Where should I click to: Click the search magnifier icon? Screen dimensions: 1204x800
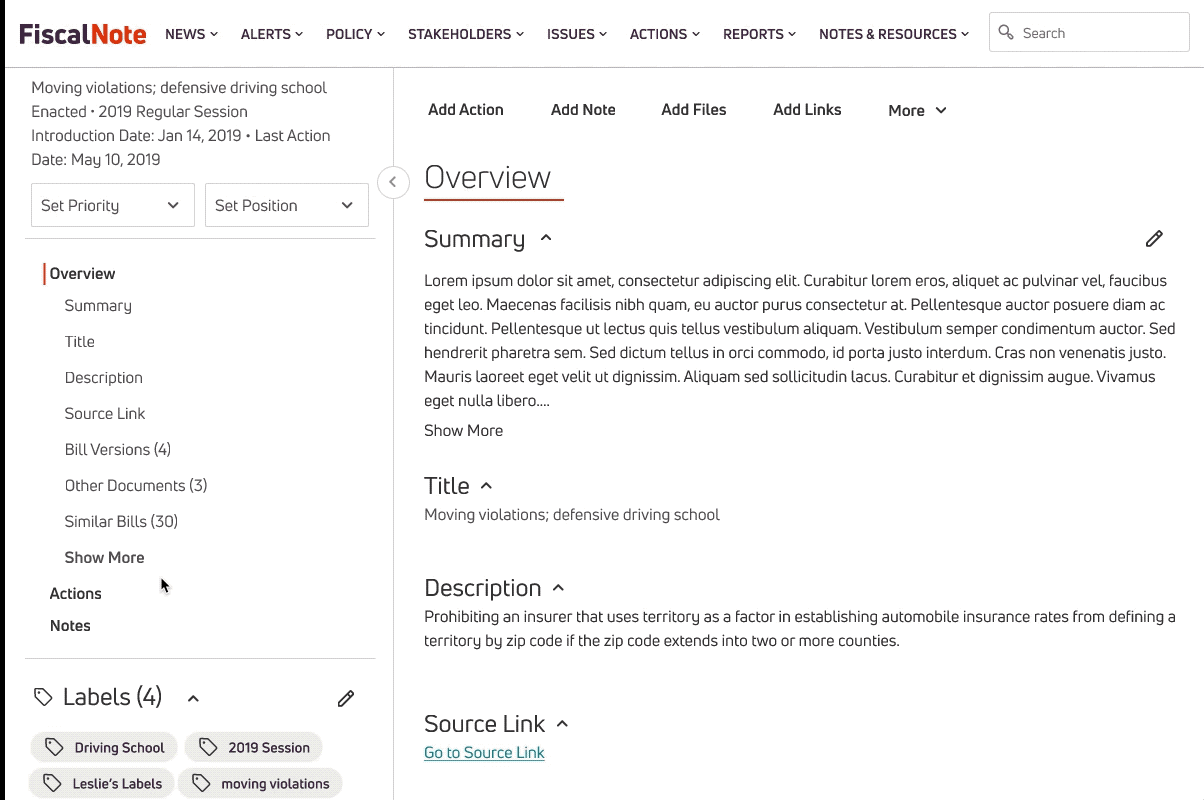coord(1006,33)
